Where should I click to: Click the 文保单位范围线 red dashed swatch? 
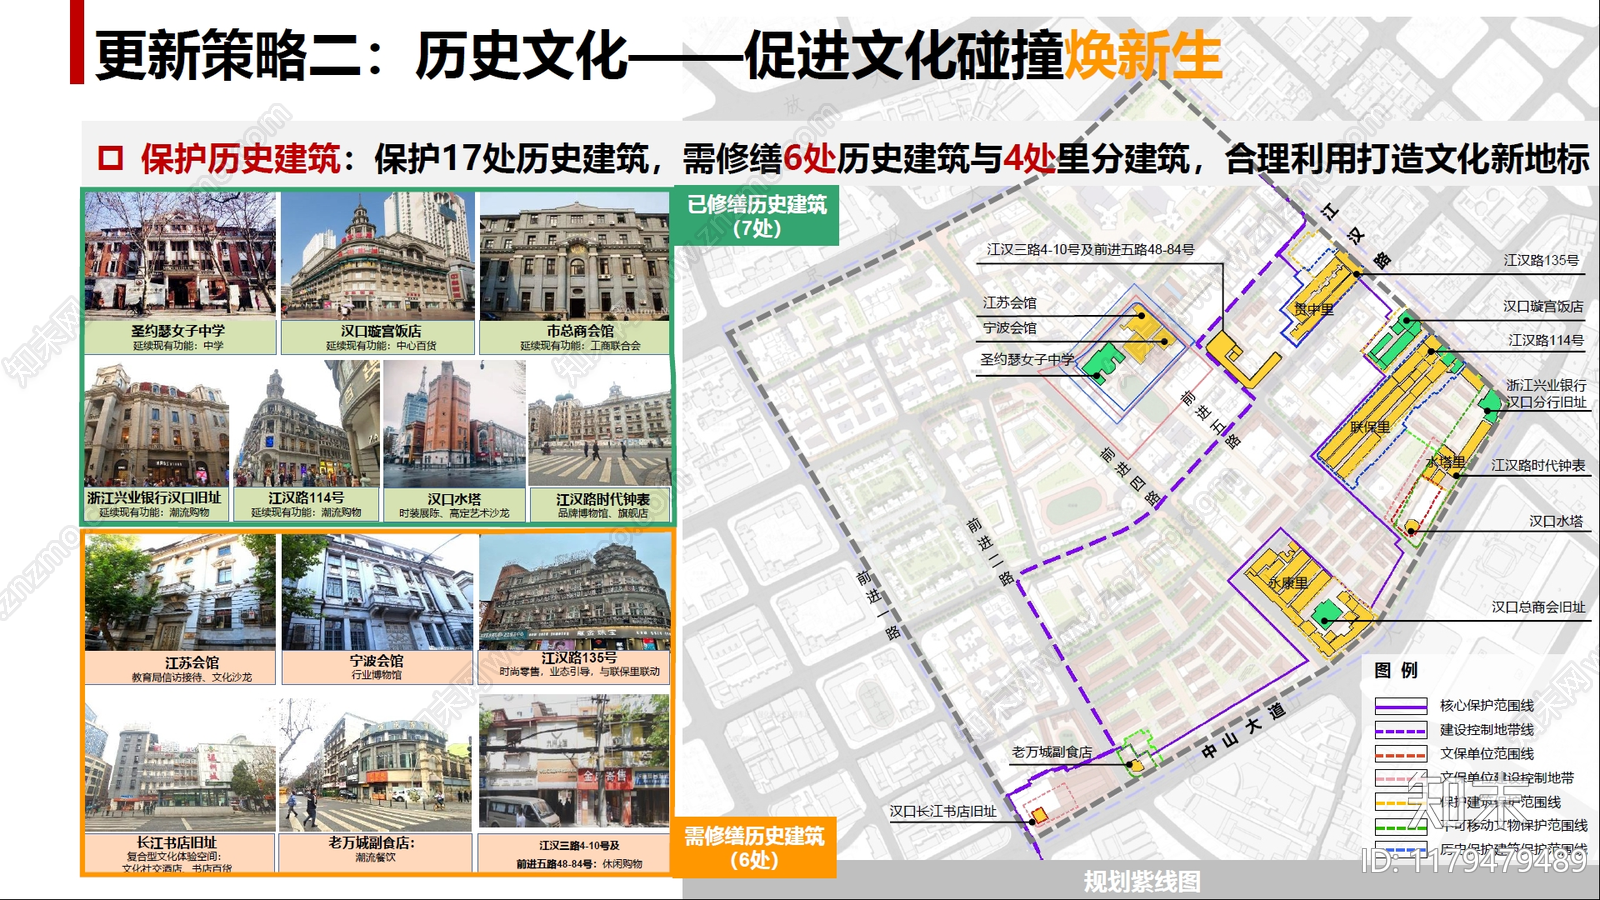1400,754
